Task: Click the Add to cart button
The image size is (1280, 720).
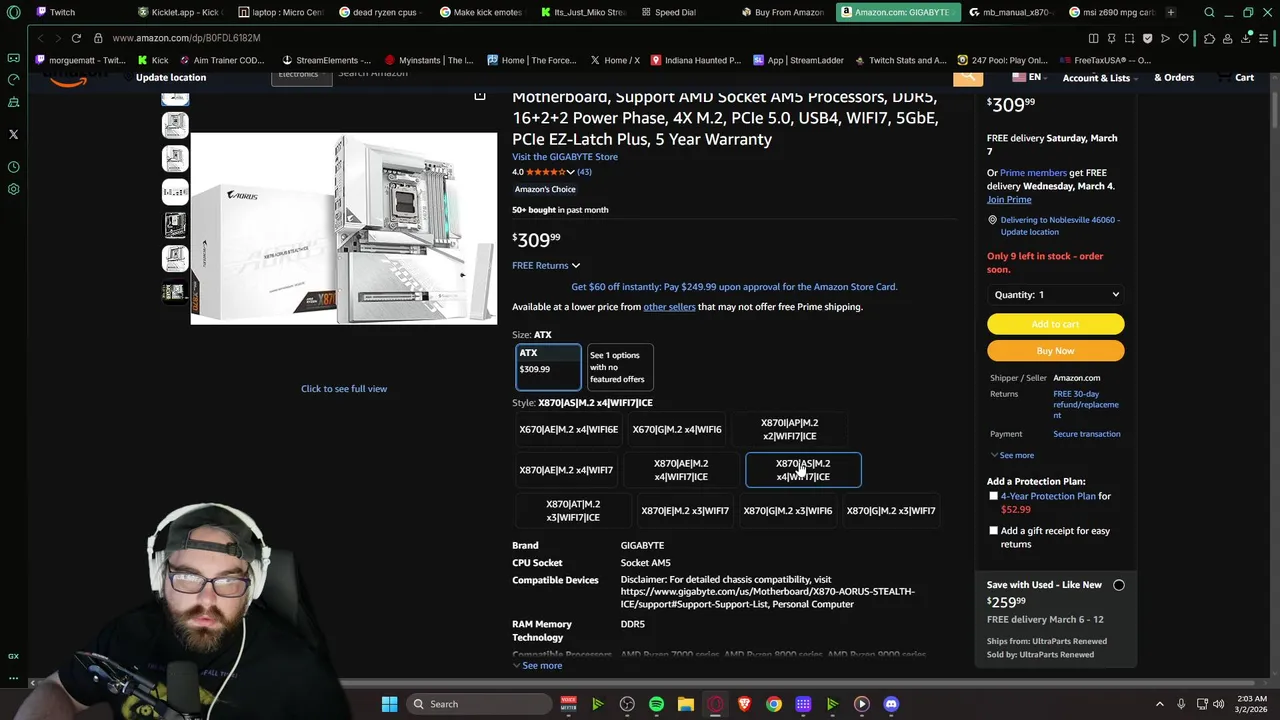Action: coord(1055,324)
